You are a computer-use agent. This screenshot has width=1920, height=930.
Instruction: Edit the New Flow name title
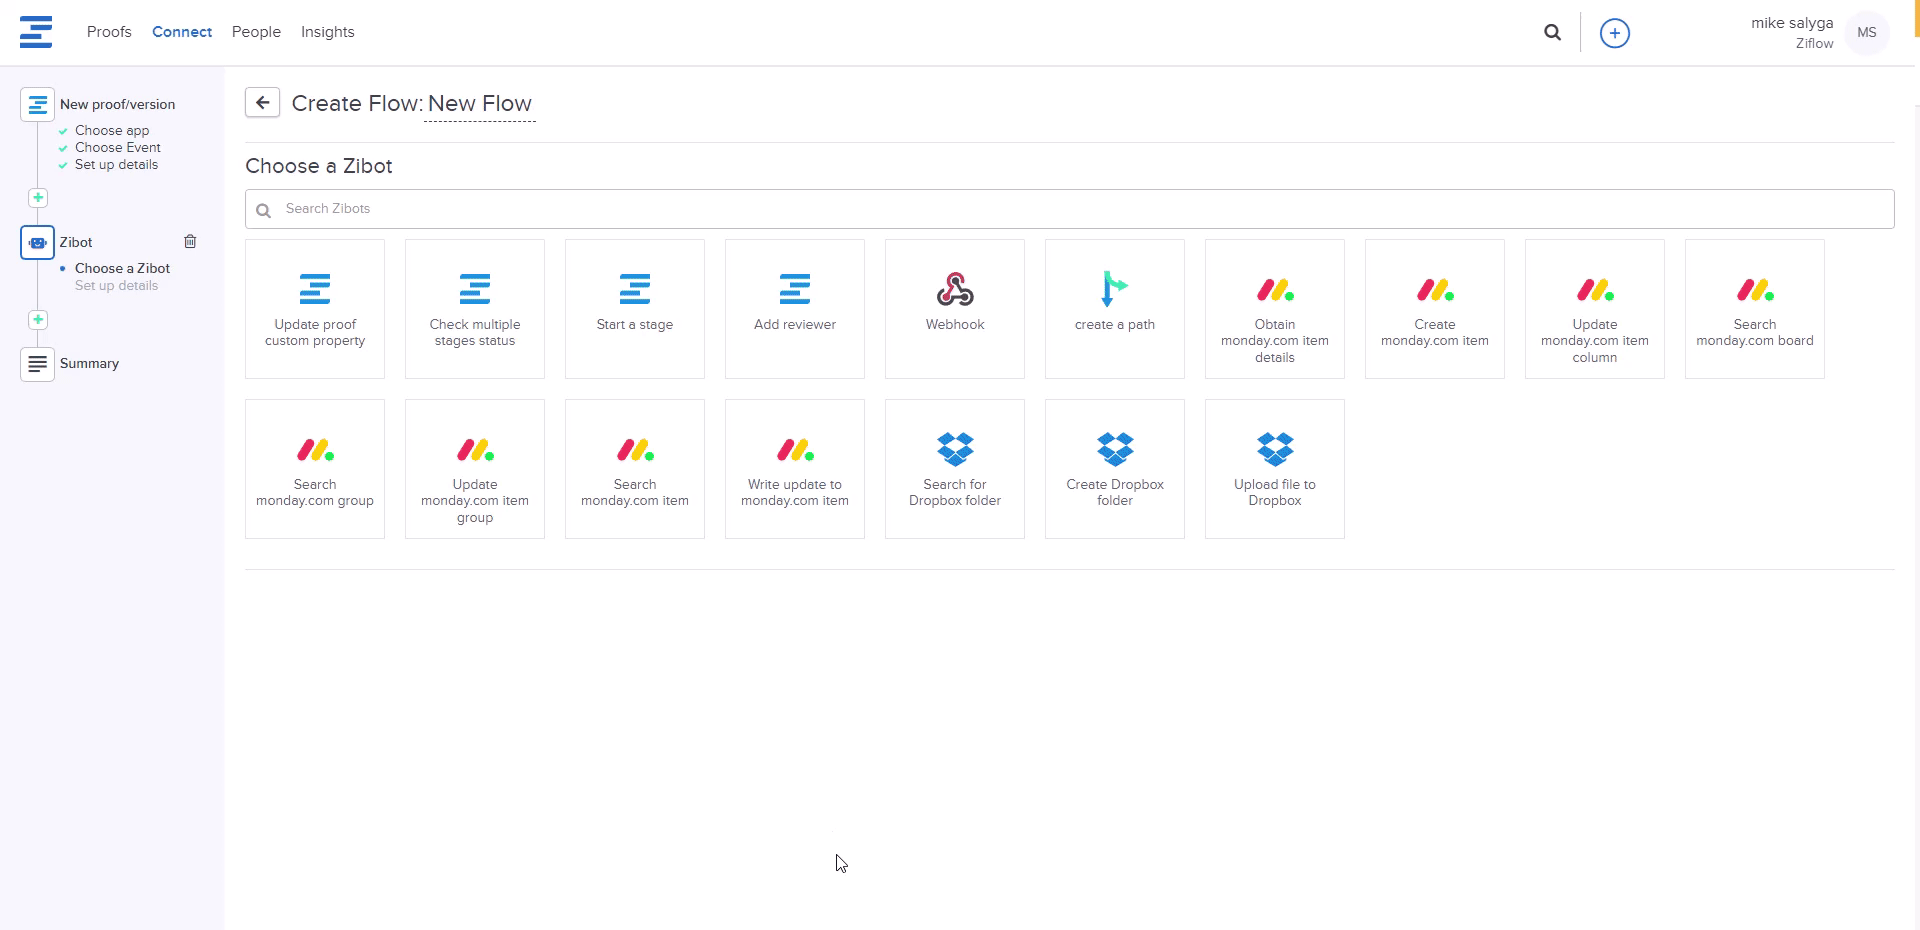[480, 104]
